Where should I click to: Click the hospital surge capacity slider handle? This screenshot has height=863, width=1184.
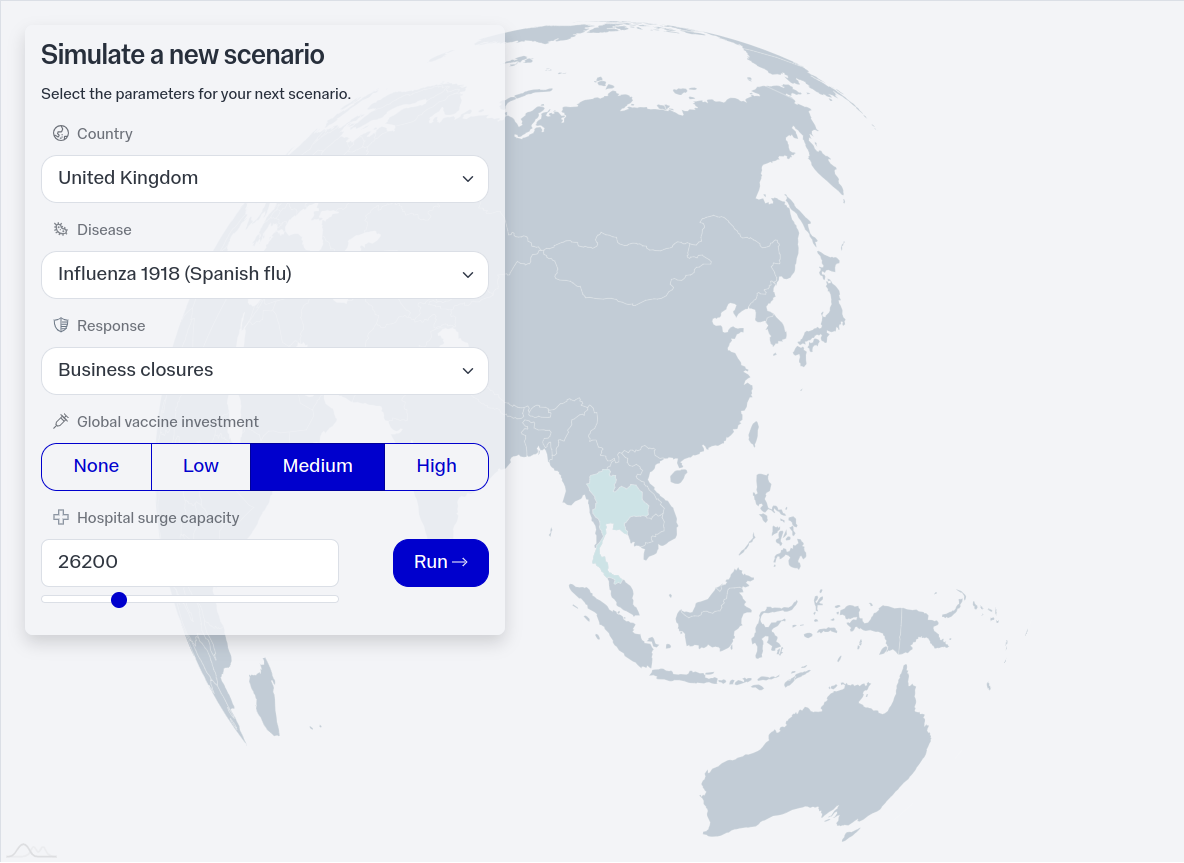click(119, 600)
